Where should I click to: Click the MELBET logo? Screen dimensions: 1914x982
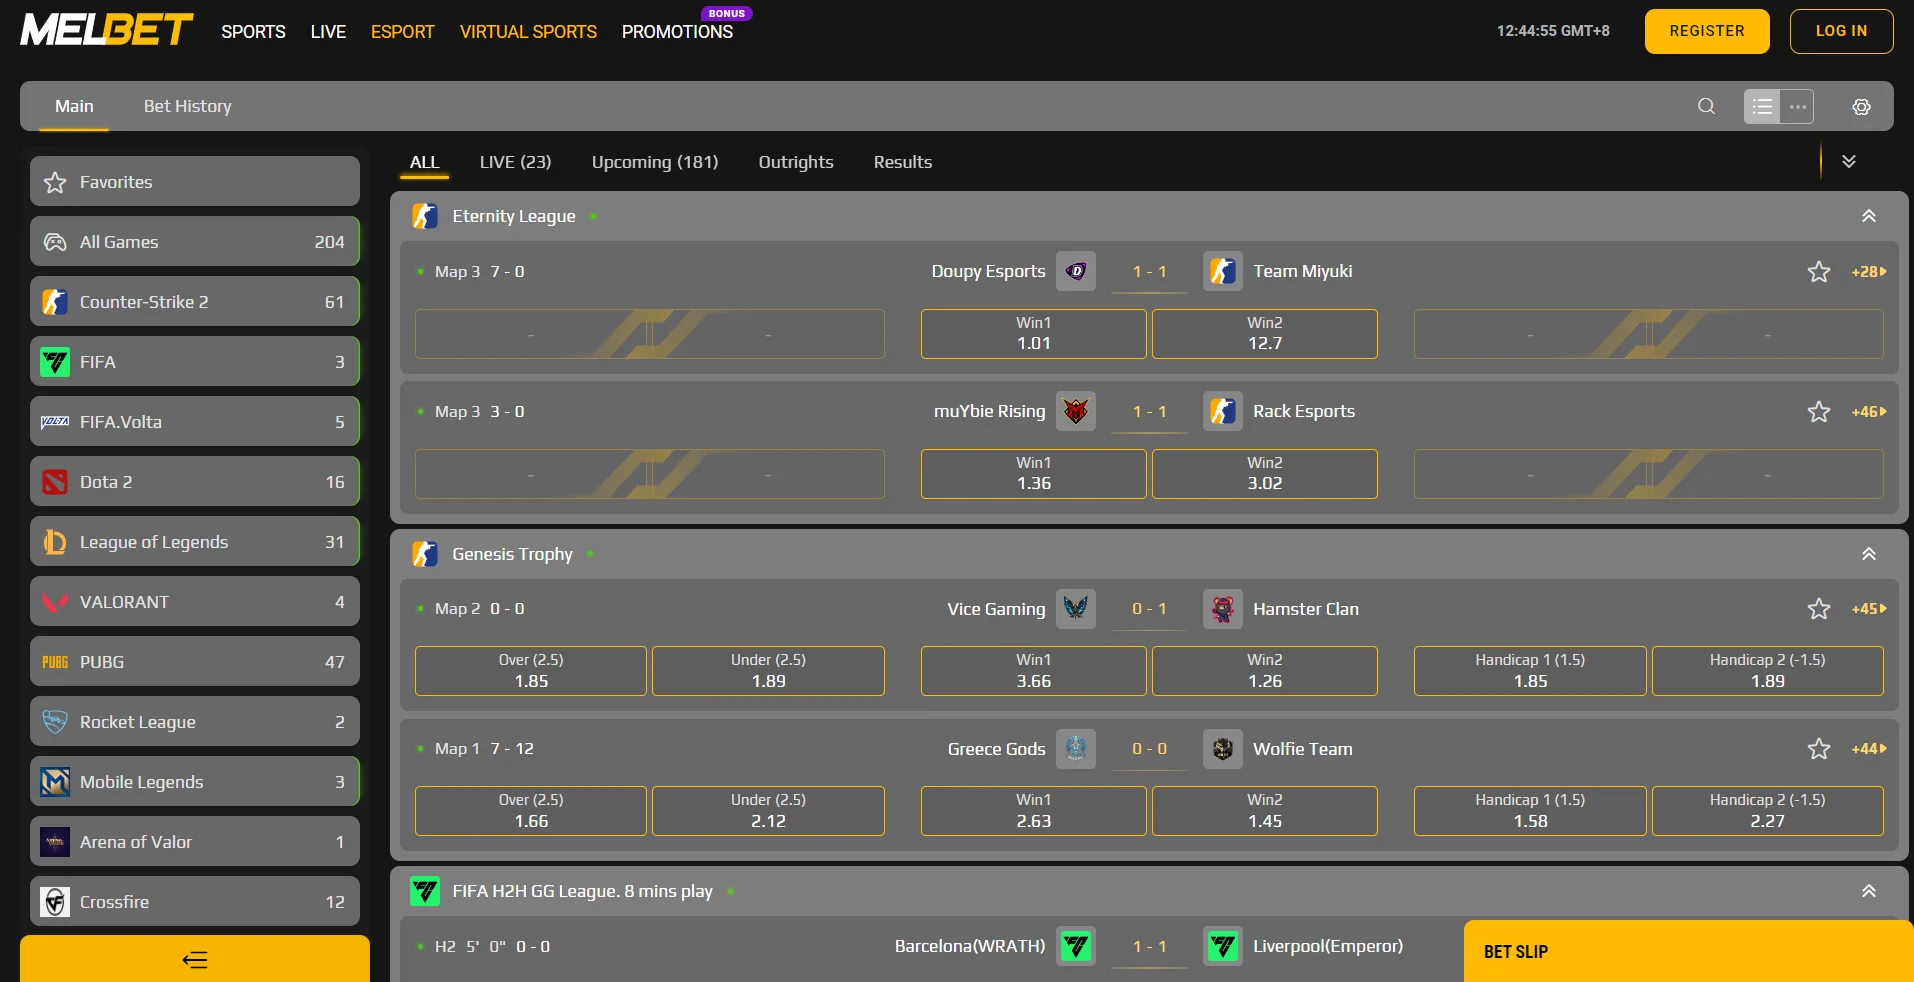pyautogui.click(x=106, y=30)
